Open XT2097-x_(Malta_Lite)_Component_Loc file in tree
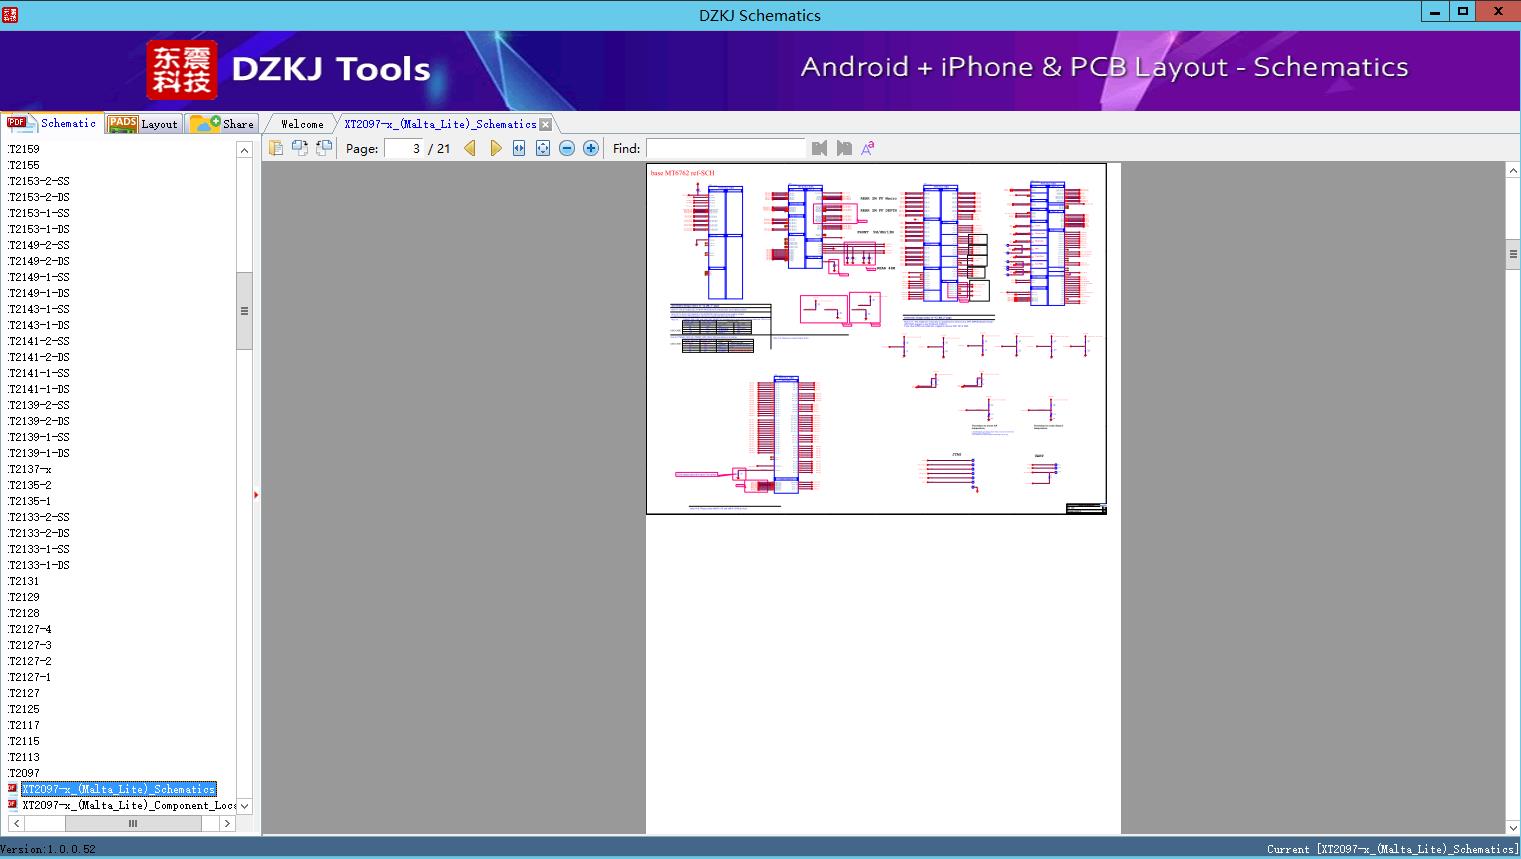Image resolution: width=1521 pixels, height=859 pixels. tap(129, 805)
